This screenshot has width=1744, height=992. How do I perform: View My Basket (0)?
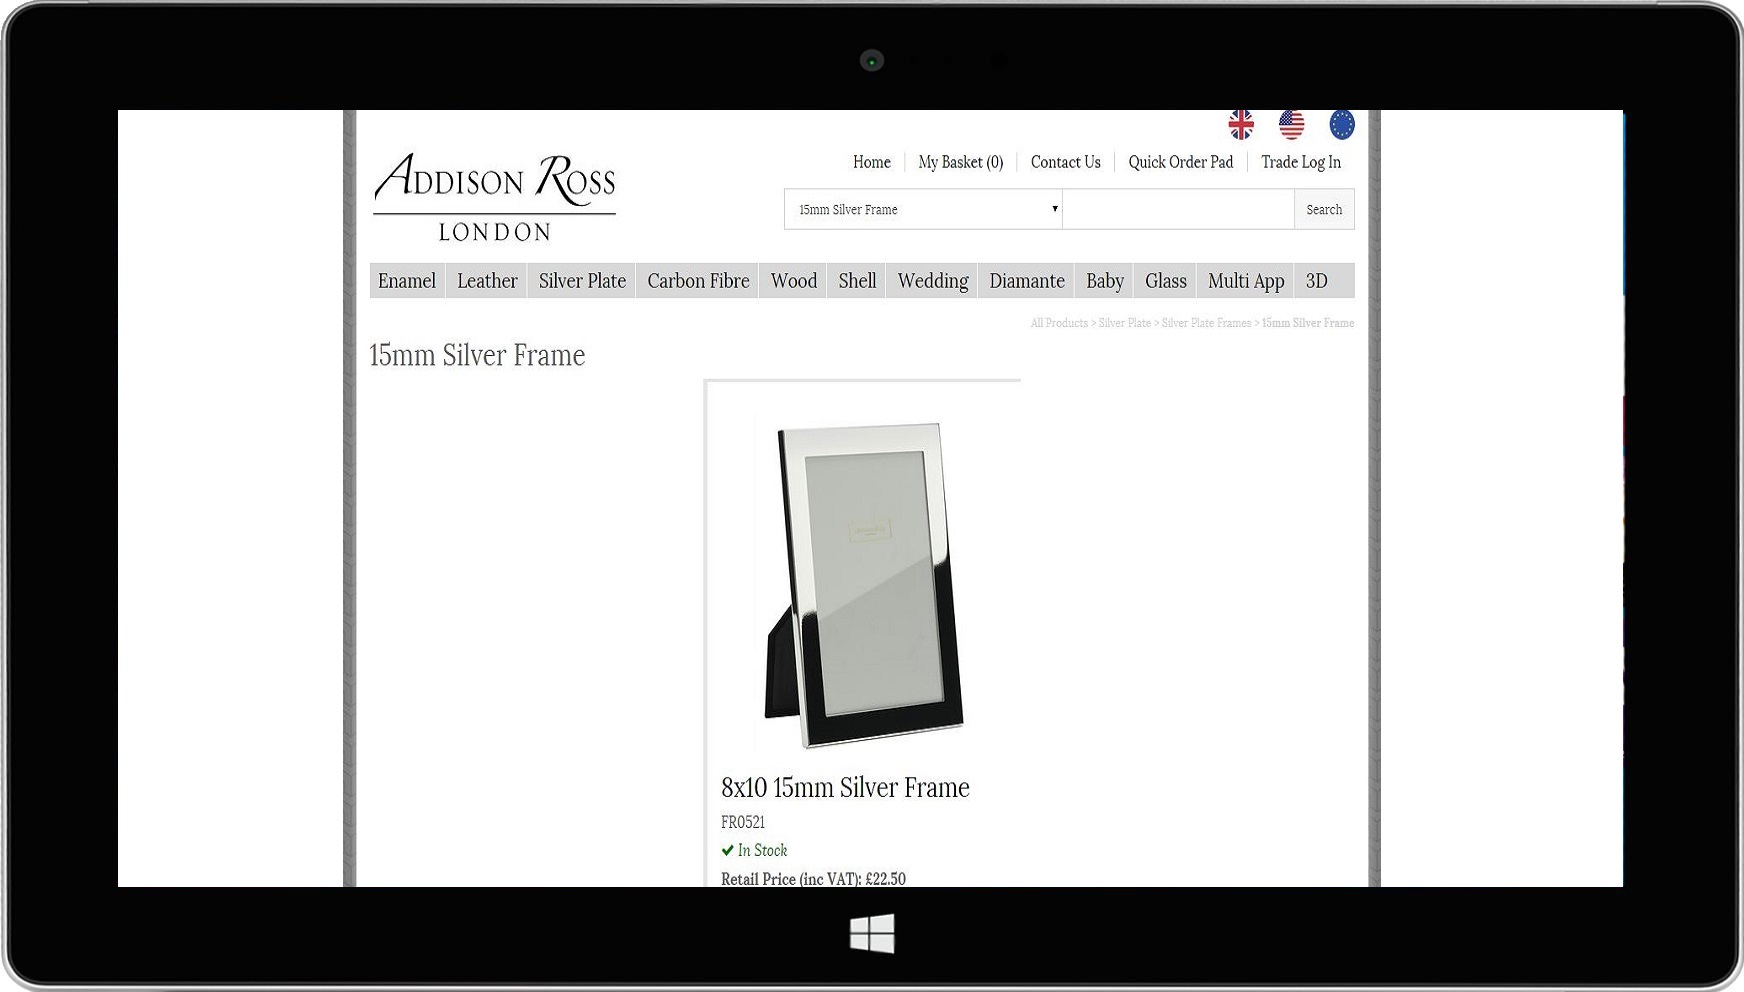[x=960, y=162]
